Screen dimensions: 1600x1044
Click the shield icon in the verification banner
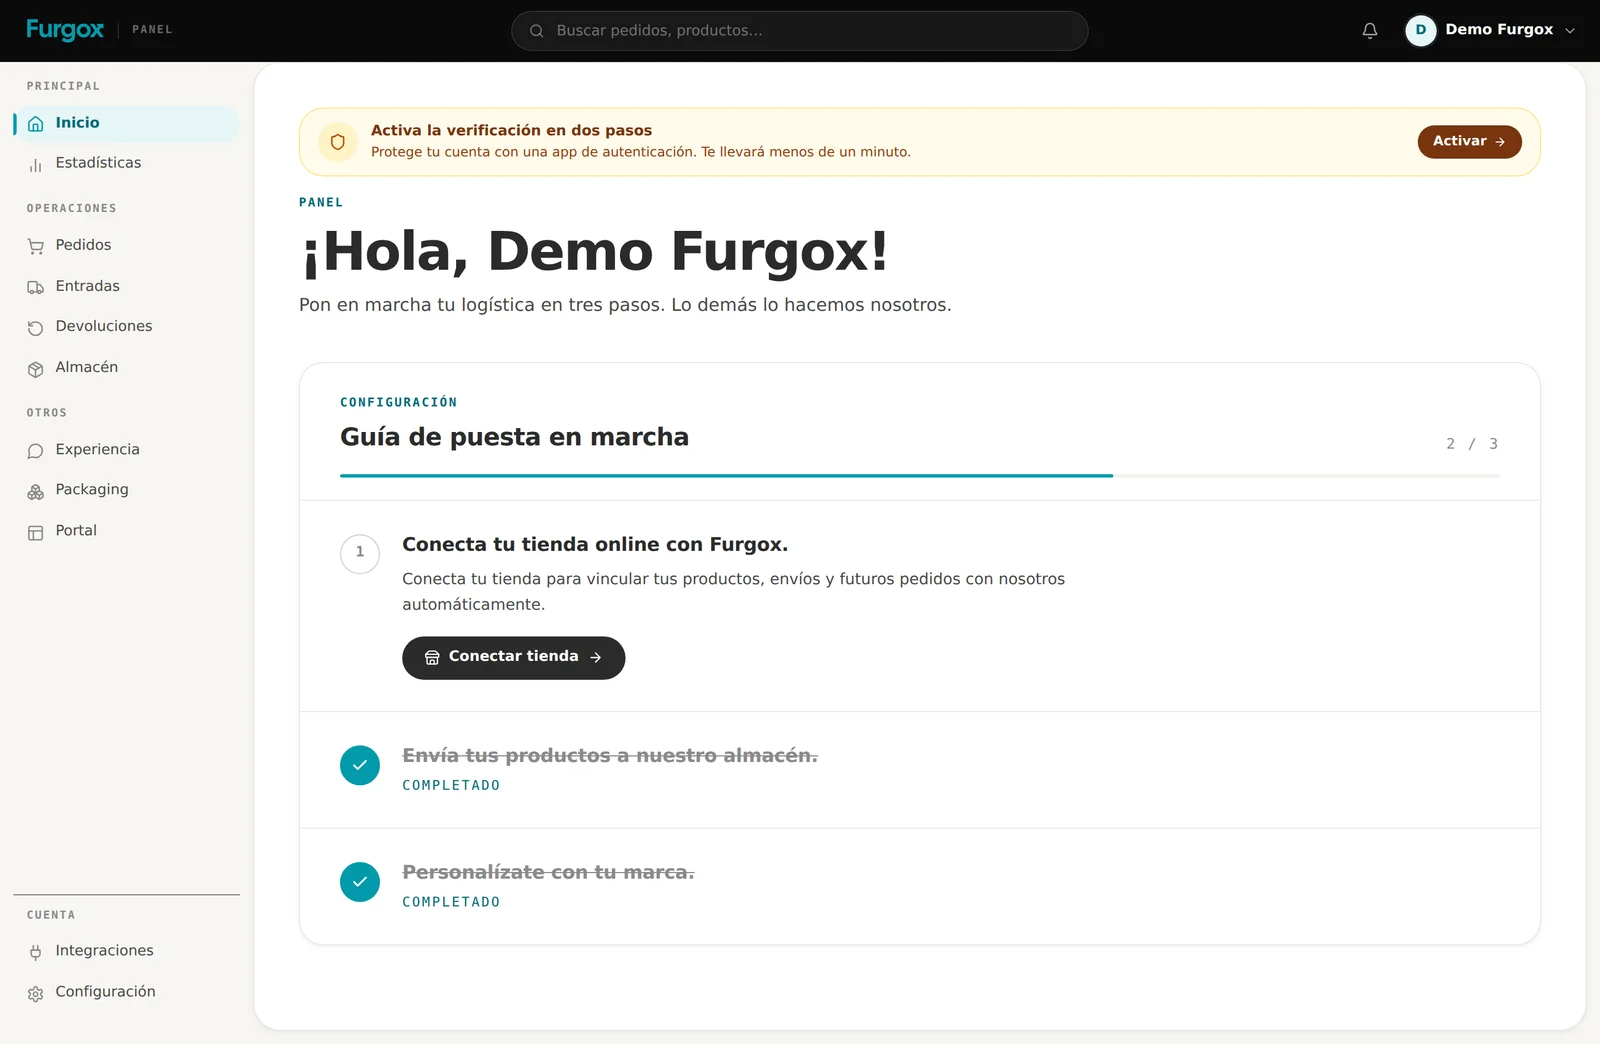tap(338, 142)
